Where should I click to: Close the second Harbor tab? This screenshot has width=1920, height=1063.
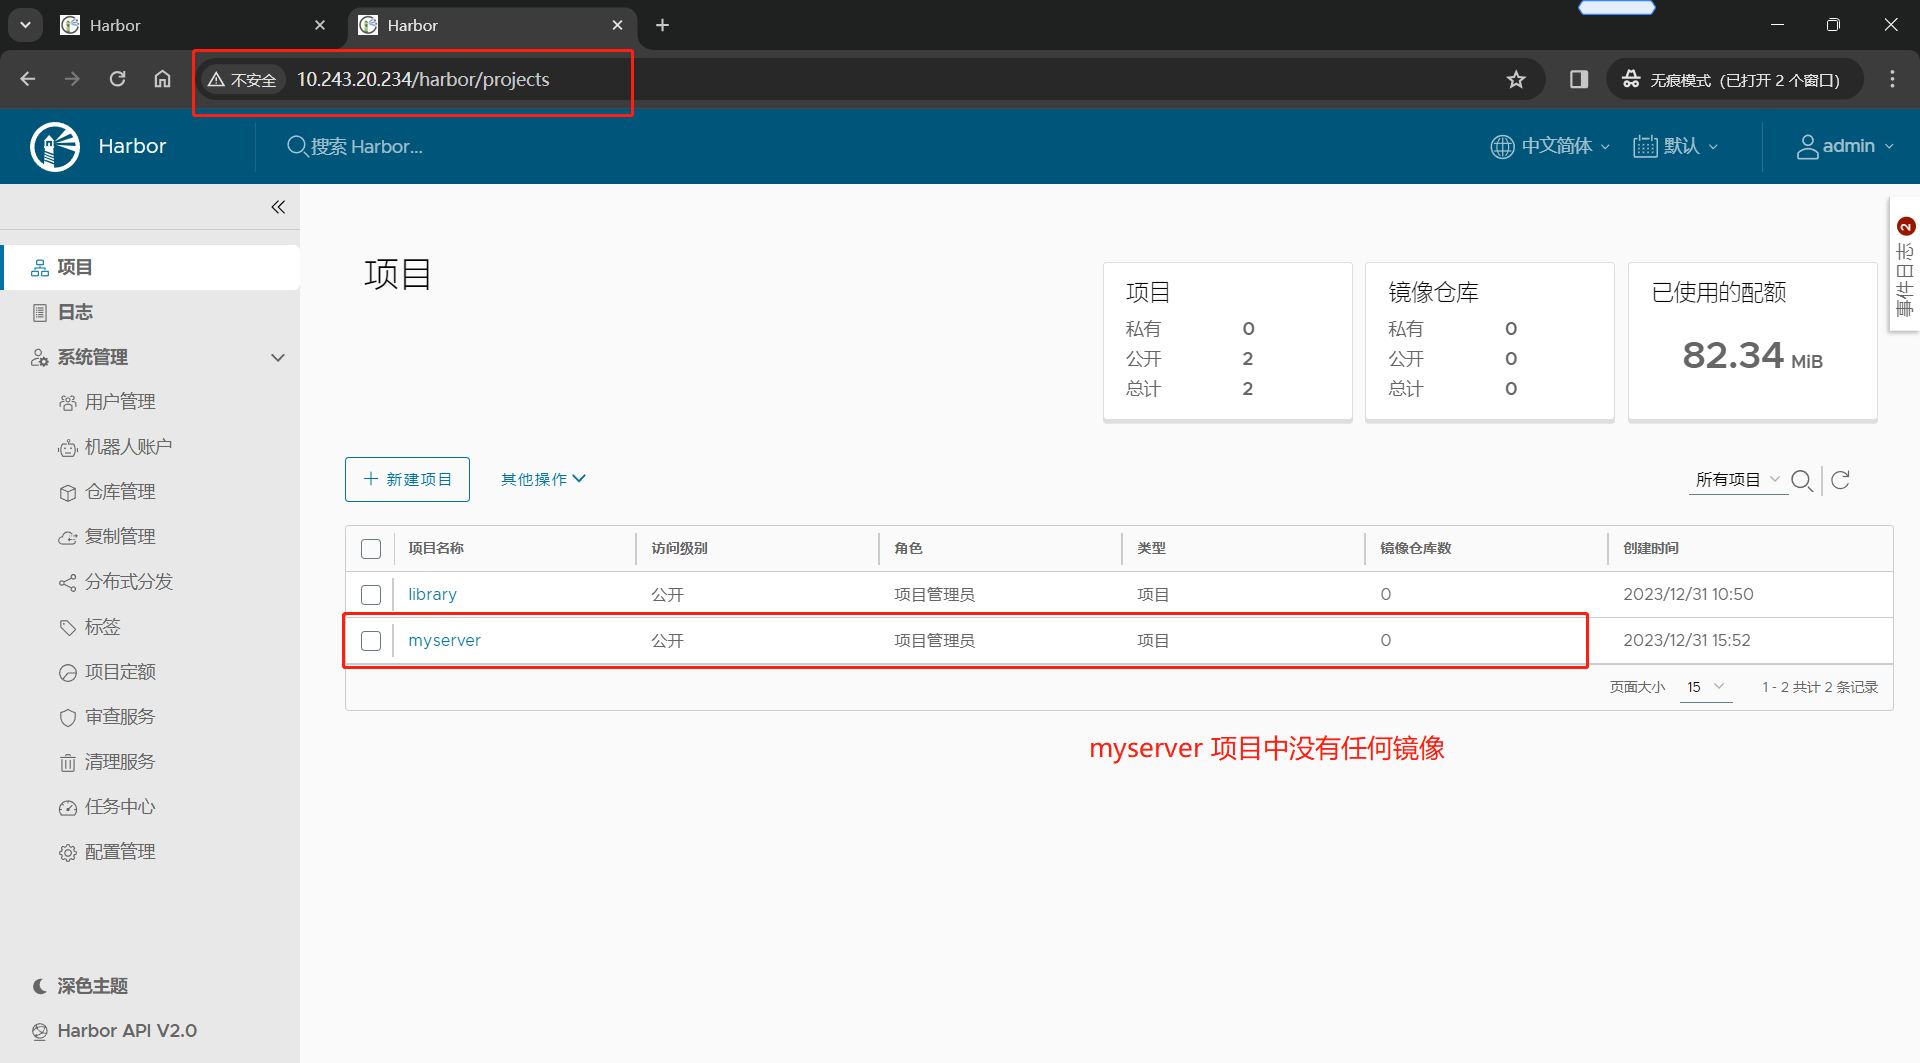tap(617, 25)
